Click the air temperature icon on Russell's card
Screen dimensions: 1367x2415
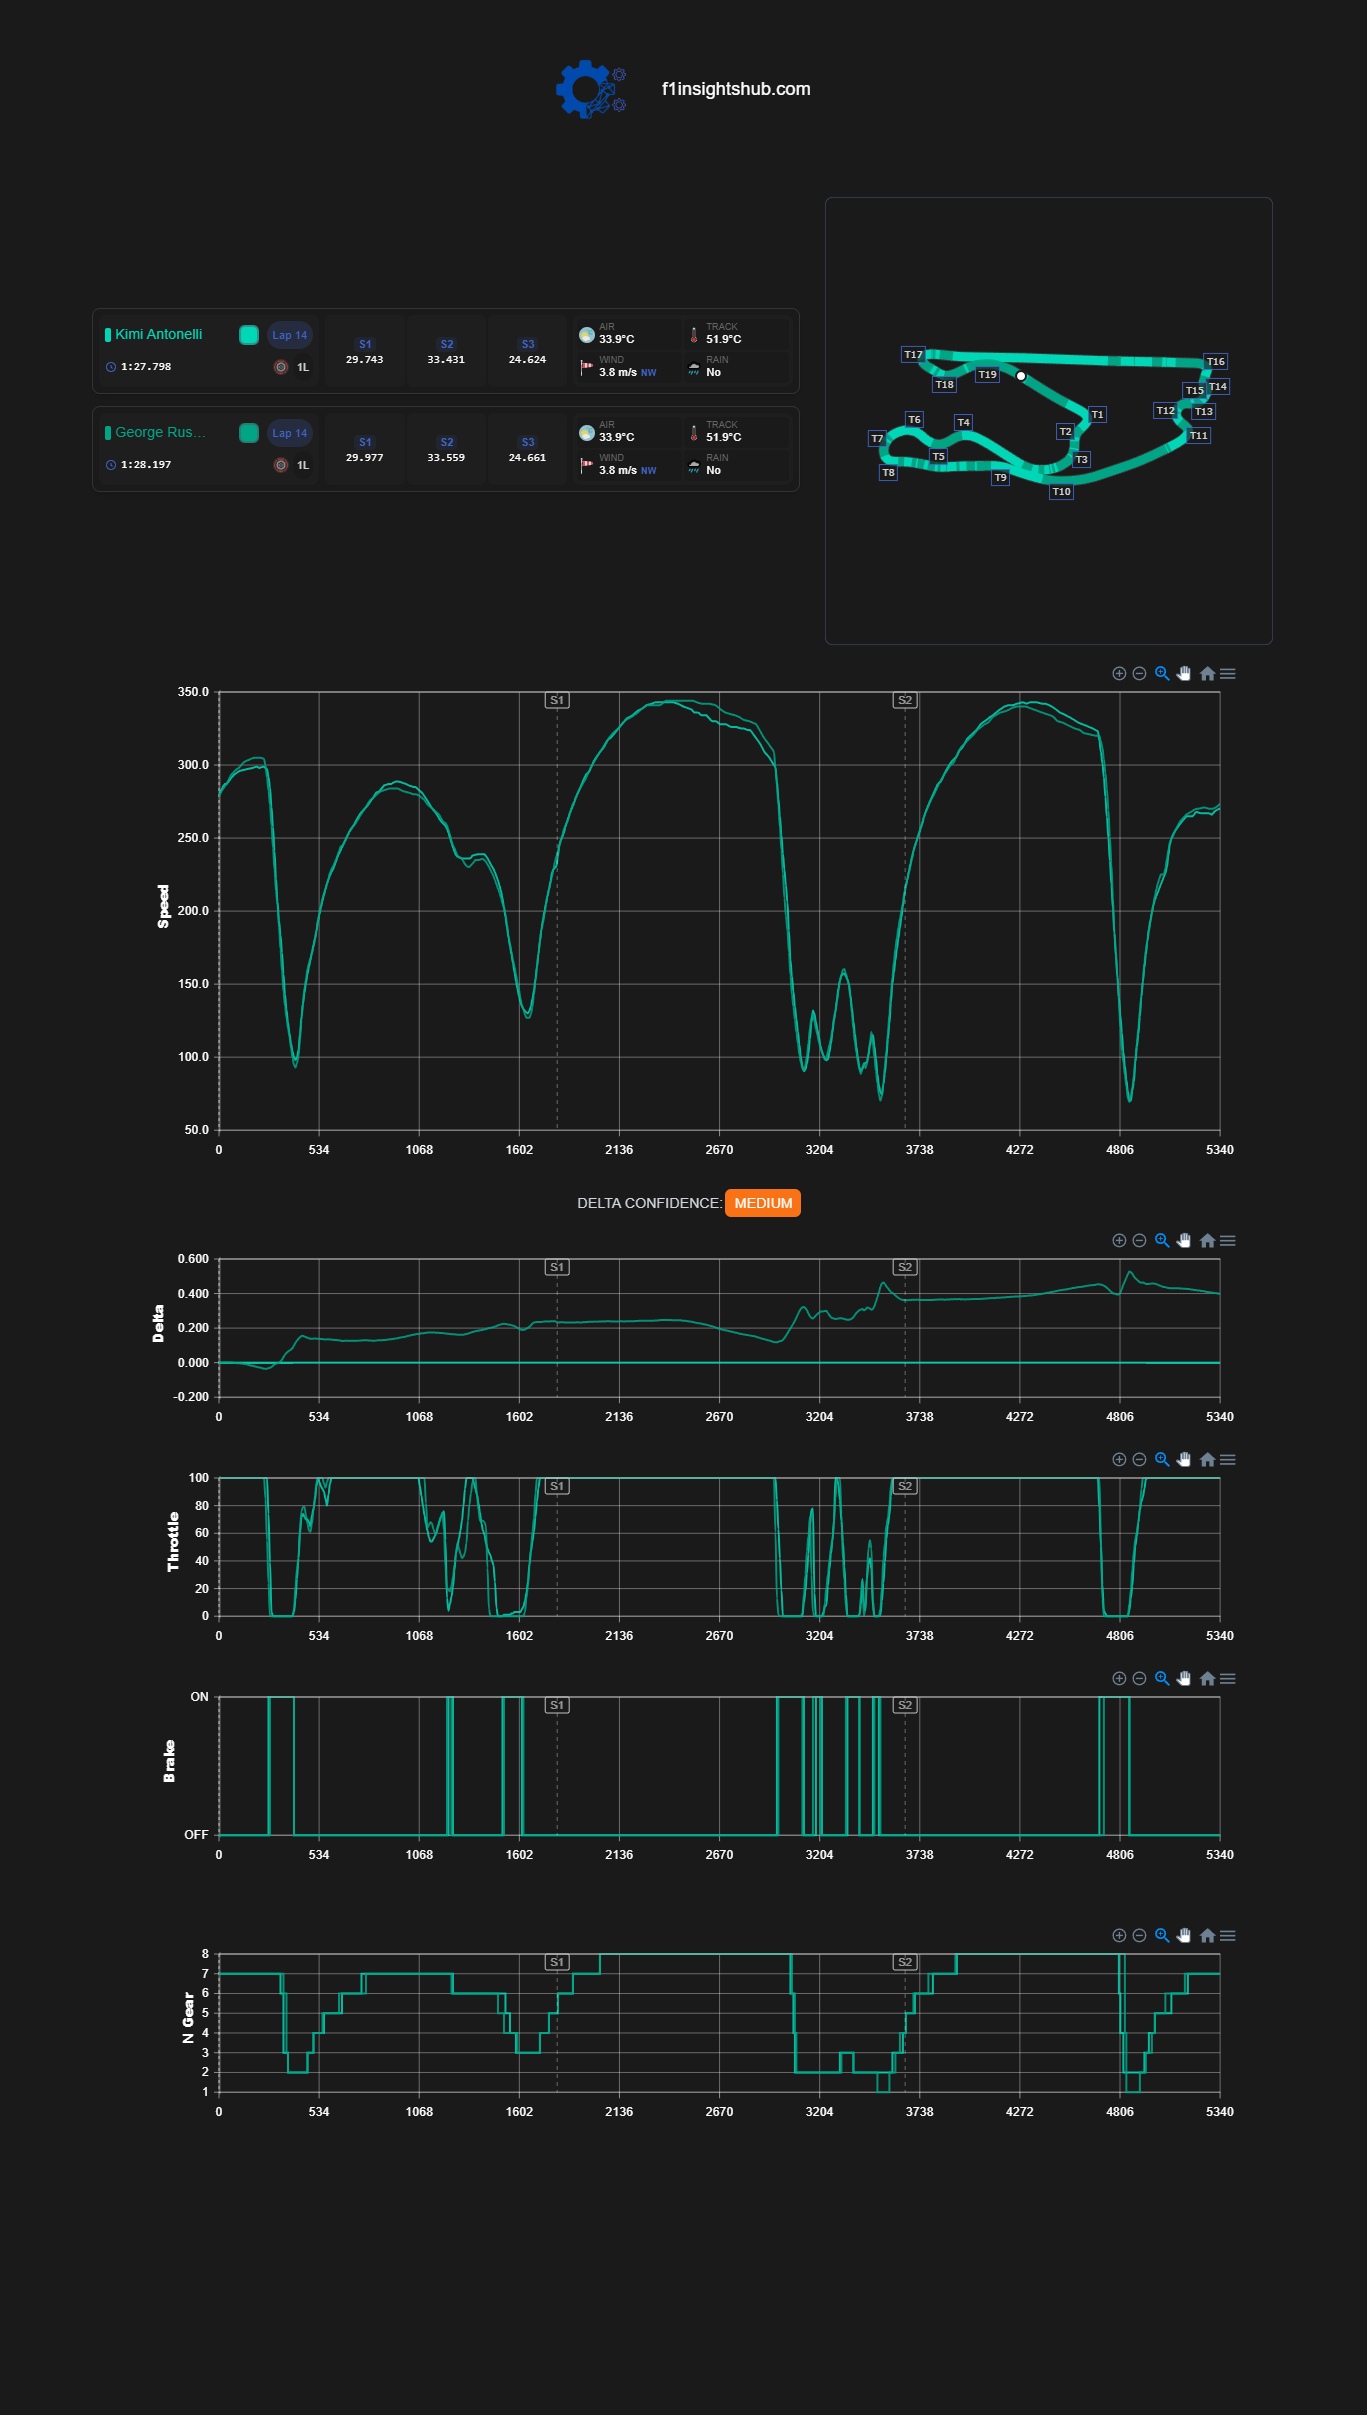587,433
